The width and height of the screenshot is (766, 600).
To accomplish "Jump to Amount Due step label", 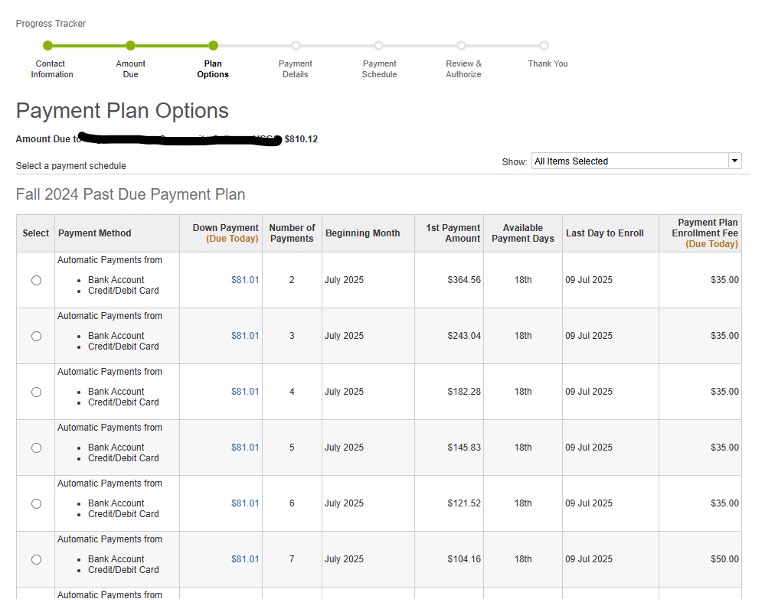I will (x=130, y=69).
